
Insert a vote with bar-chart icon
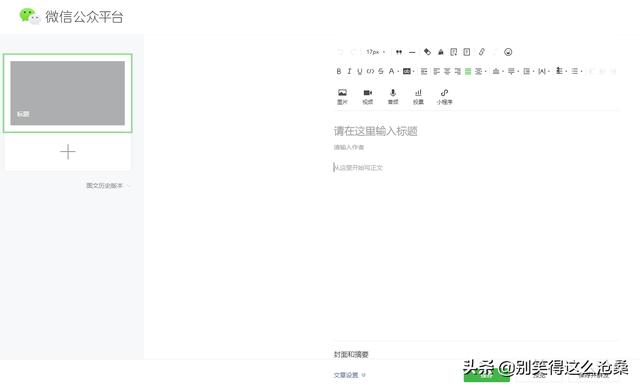click(x=418, y=97)
